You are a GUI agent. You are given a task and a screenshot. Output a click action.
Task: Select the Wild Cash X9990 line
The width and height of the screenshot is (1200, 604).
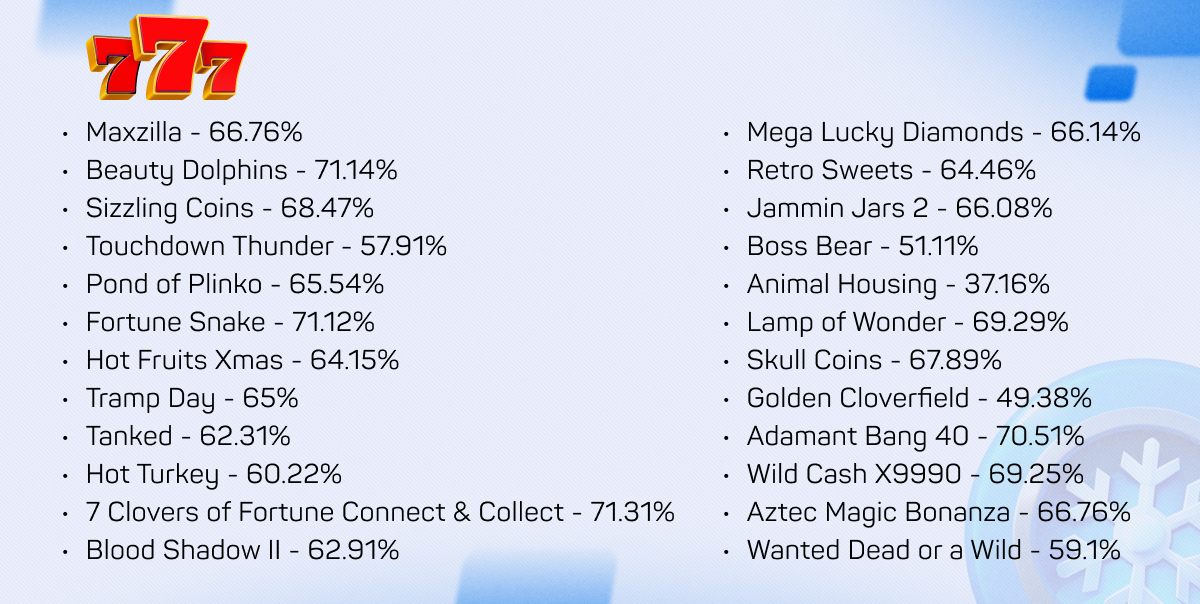(915, 474)
